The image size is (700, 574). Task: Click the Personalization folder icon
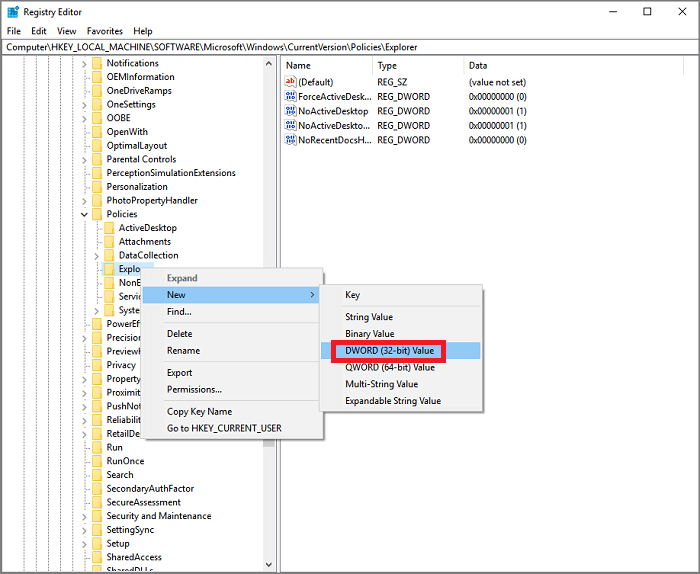pos(97,187)
